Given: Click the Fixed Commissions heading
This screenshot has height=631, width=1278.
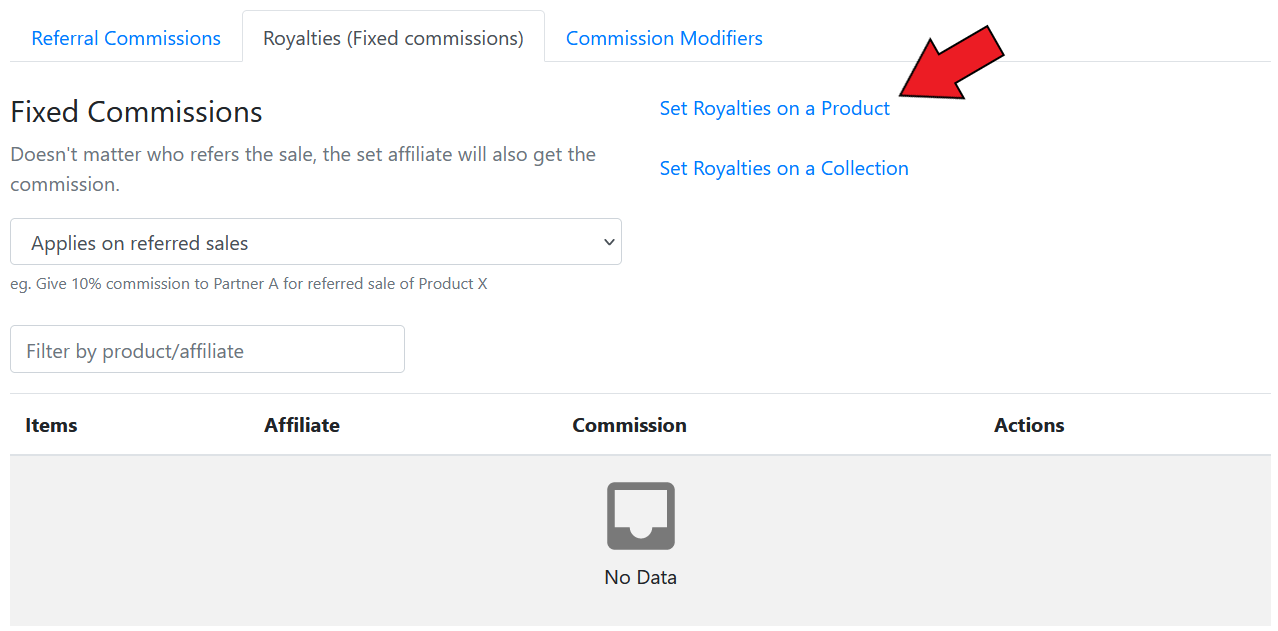Looking at the screenshot, I should pyautogui.click(x=136, y=112).
